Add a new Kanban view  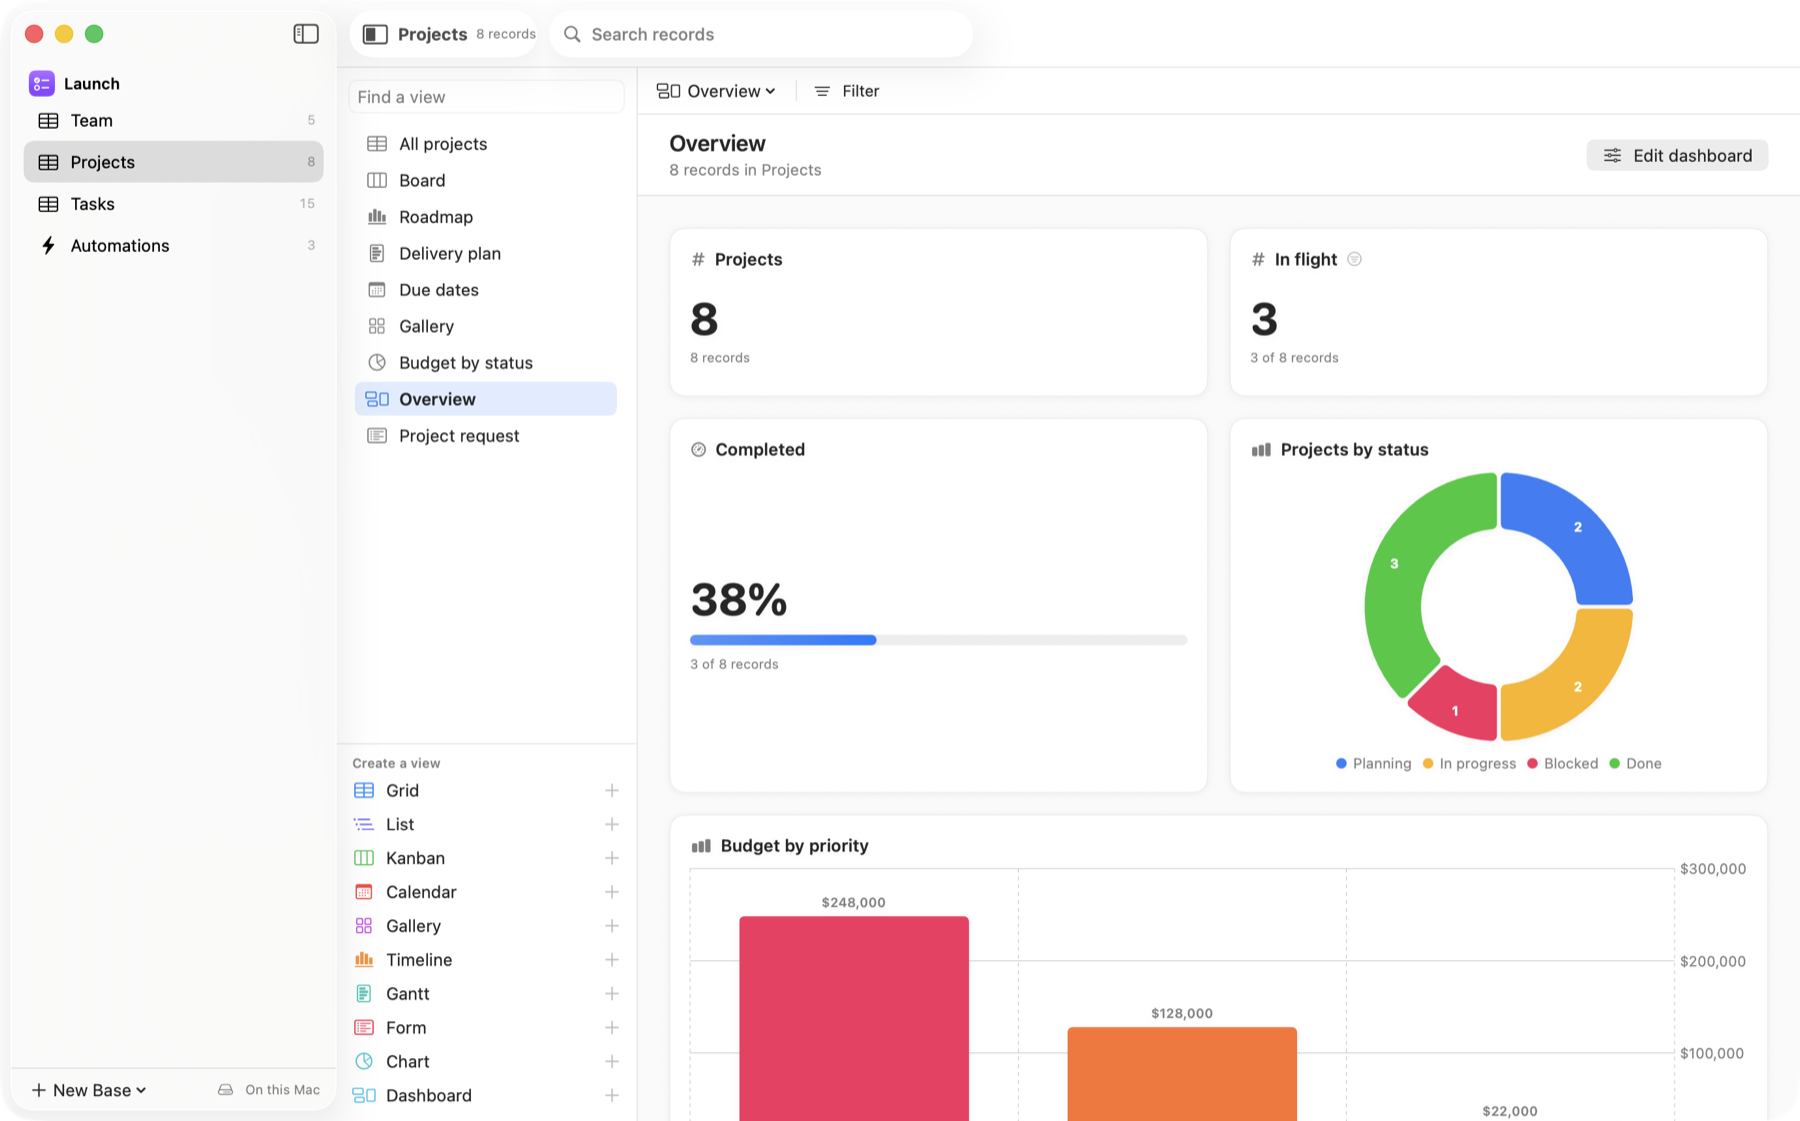(x=611, y=858)
